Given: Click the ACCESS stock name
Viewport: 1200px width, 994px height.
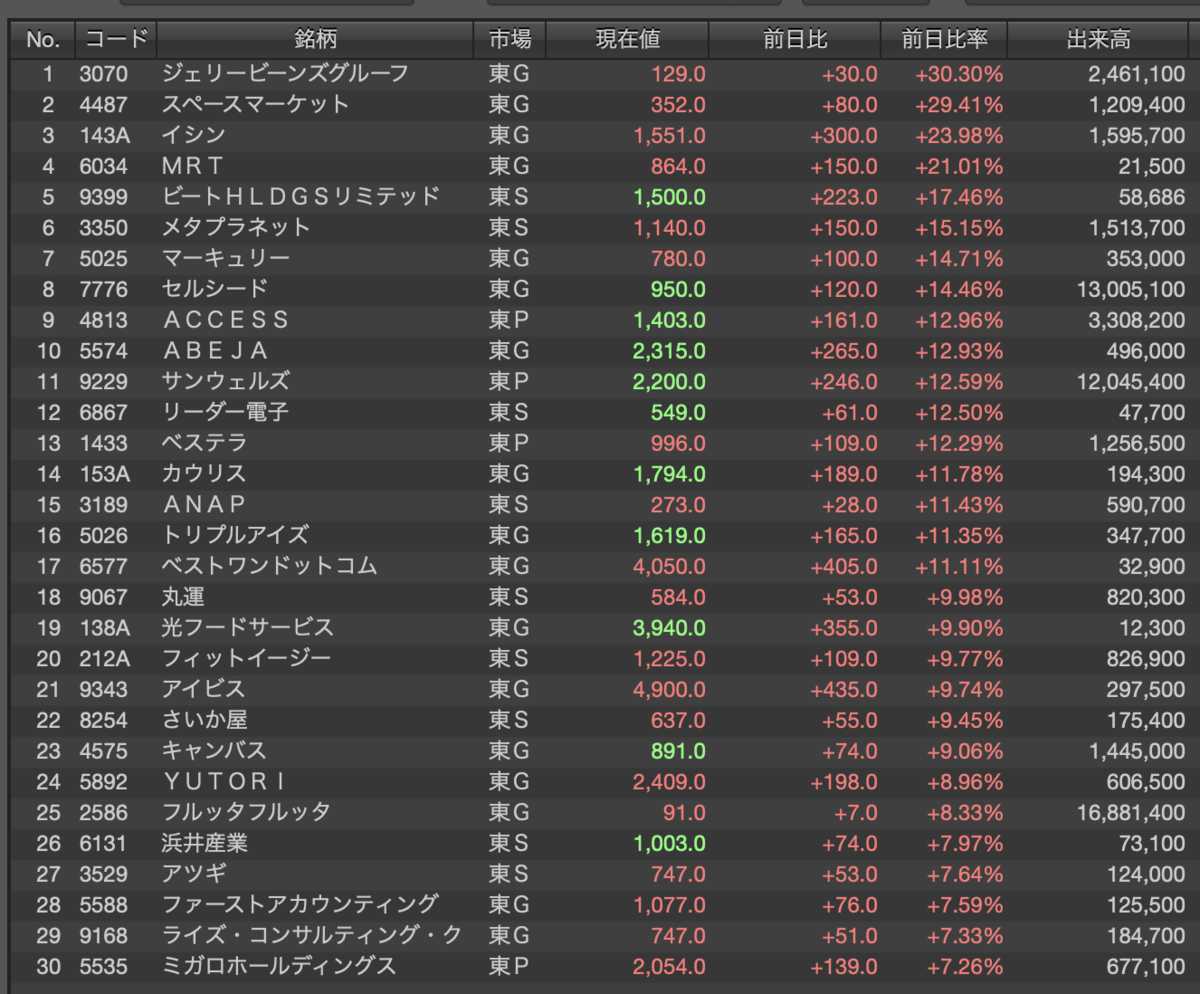Looking at the screenshot, I should pos(225,320).
